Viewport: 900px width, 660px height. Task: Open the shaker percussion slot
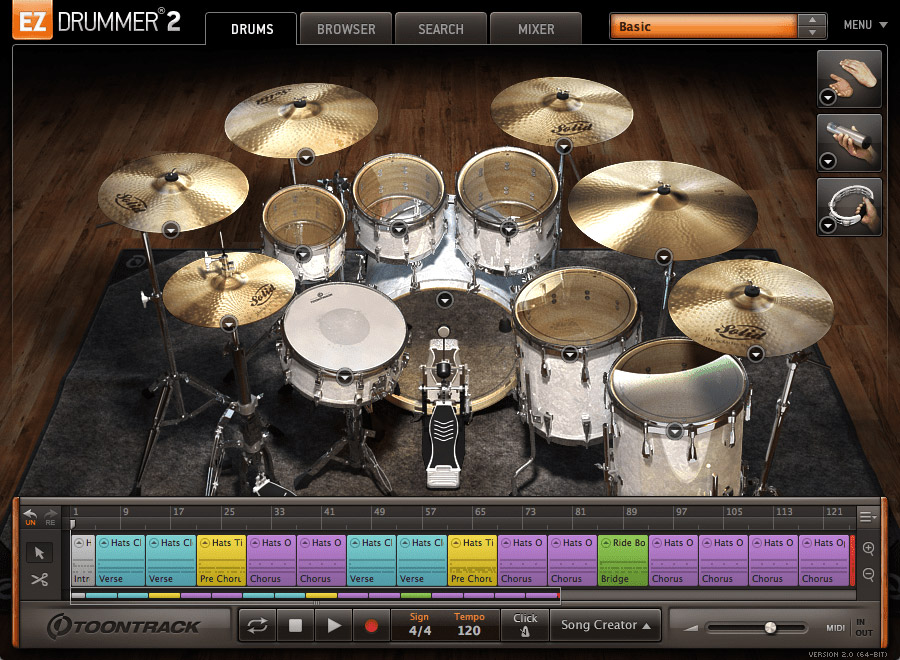(x=849, y=143)
